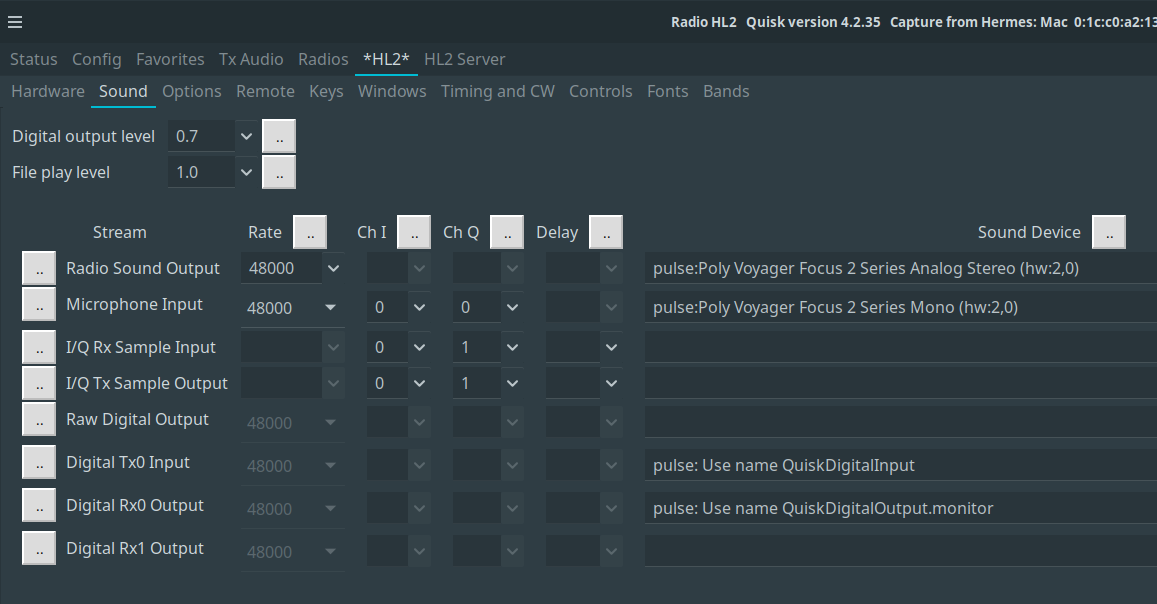Open the Timing and CW tab
1157x604 pixels.
(x=497, y=91)
